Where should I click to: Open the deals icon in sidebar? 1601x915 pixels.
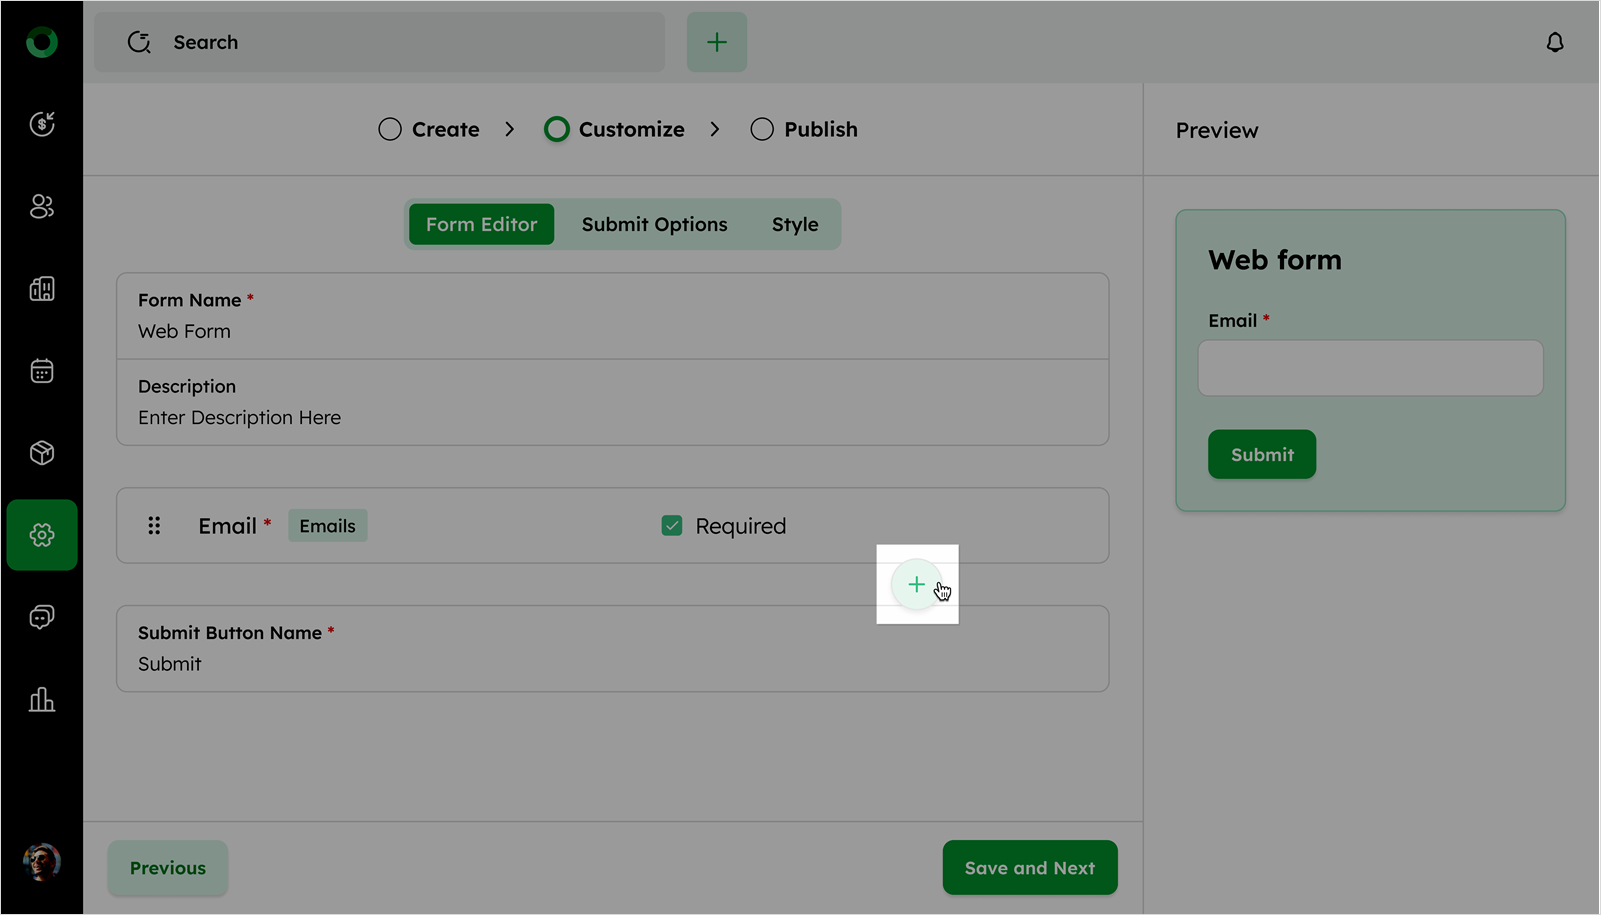tap(42, 124)
